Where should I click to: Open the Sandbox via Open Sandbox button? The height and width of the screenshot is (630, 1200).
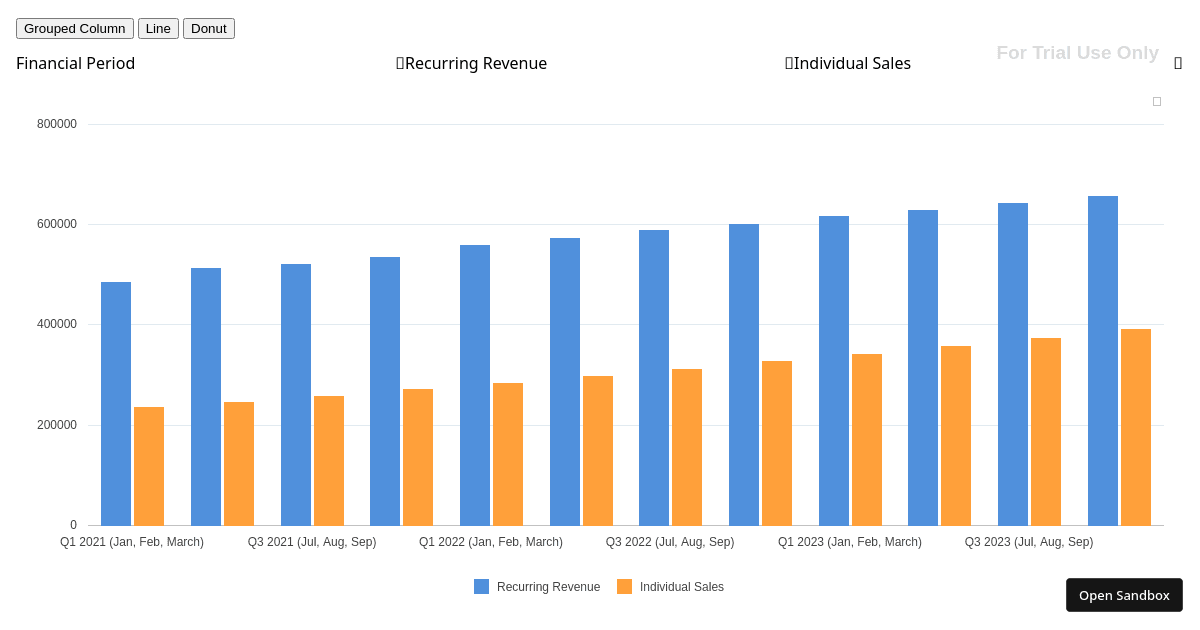[x=1124, y=595]
